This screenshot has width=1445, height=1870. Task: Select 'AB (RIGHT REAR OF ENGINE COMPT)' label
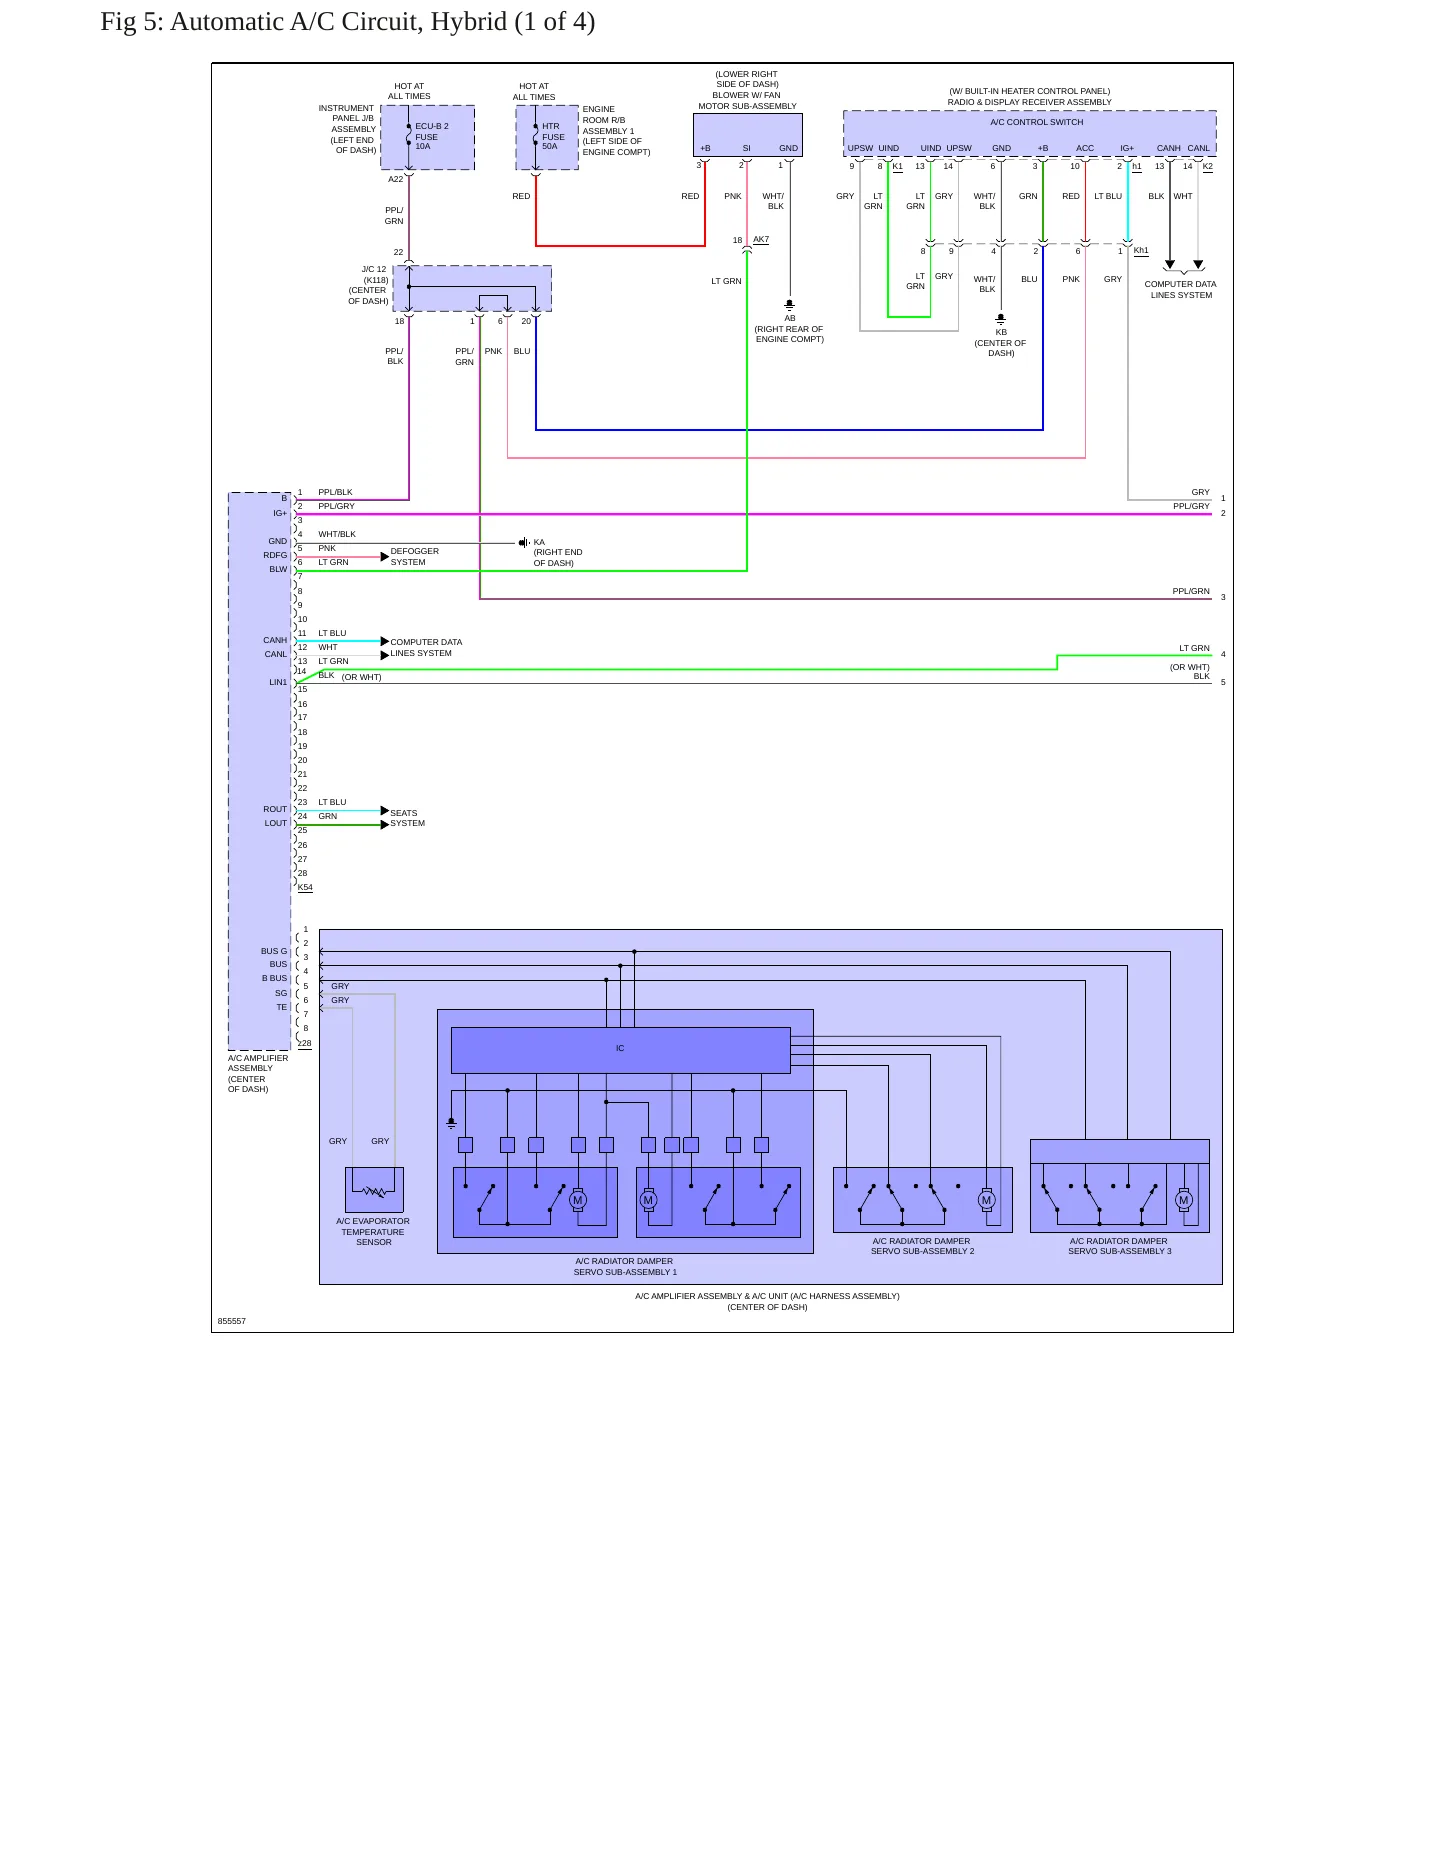789,329
